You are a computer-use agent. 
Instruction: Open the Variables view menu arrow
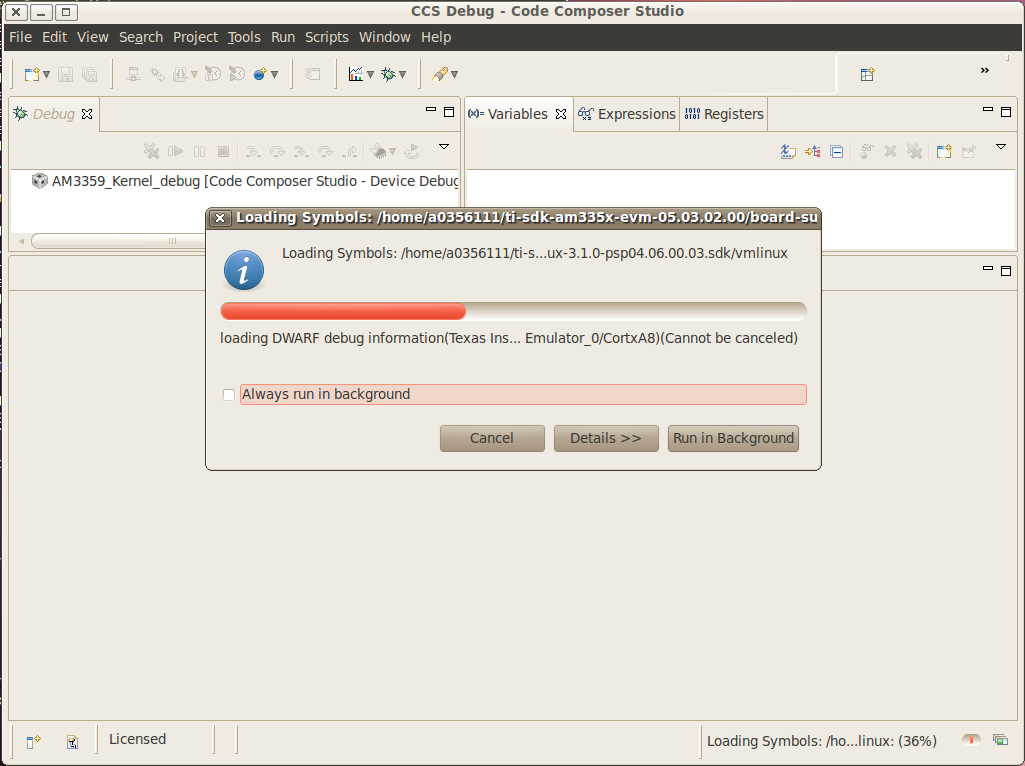(x=1001, y=148)
